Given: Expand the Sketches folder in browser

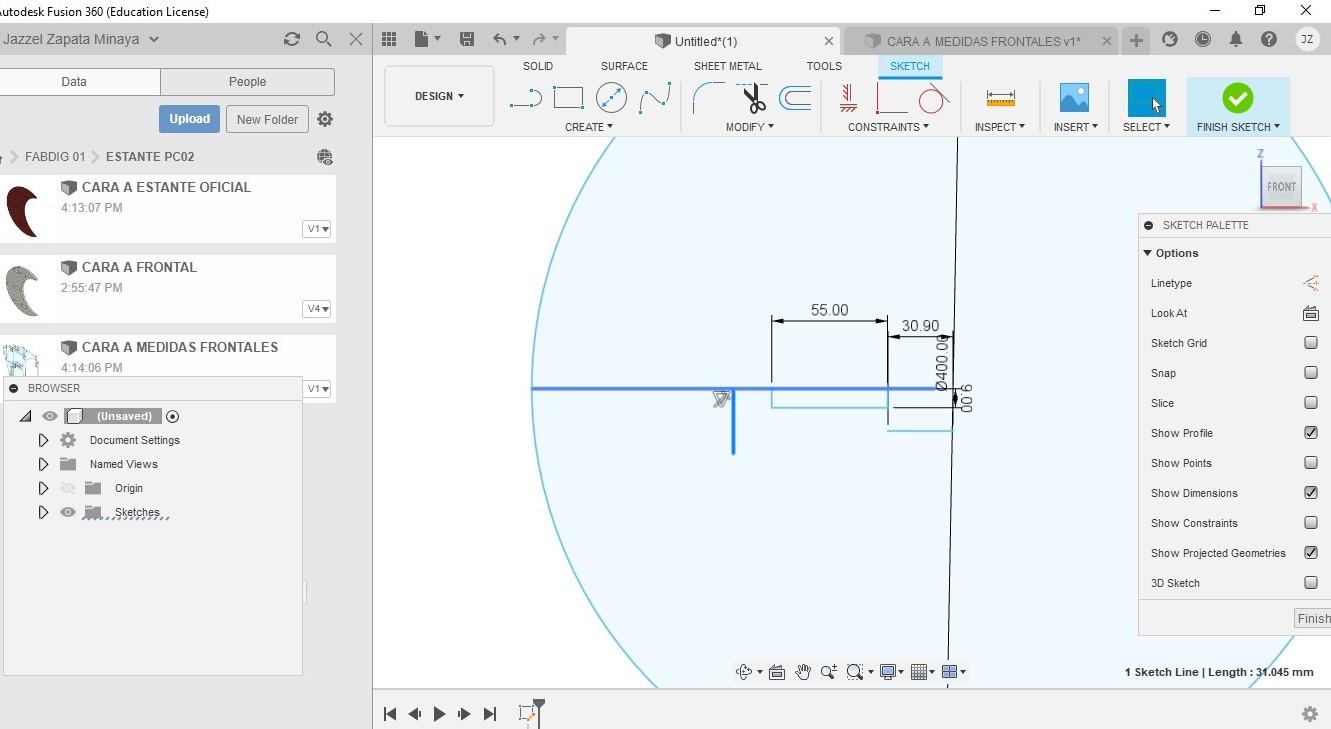Looking at the screenshot, I should click(x=43, y=512).
